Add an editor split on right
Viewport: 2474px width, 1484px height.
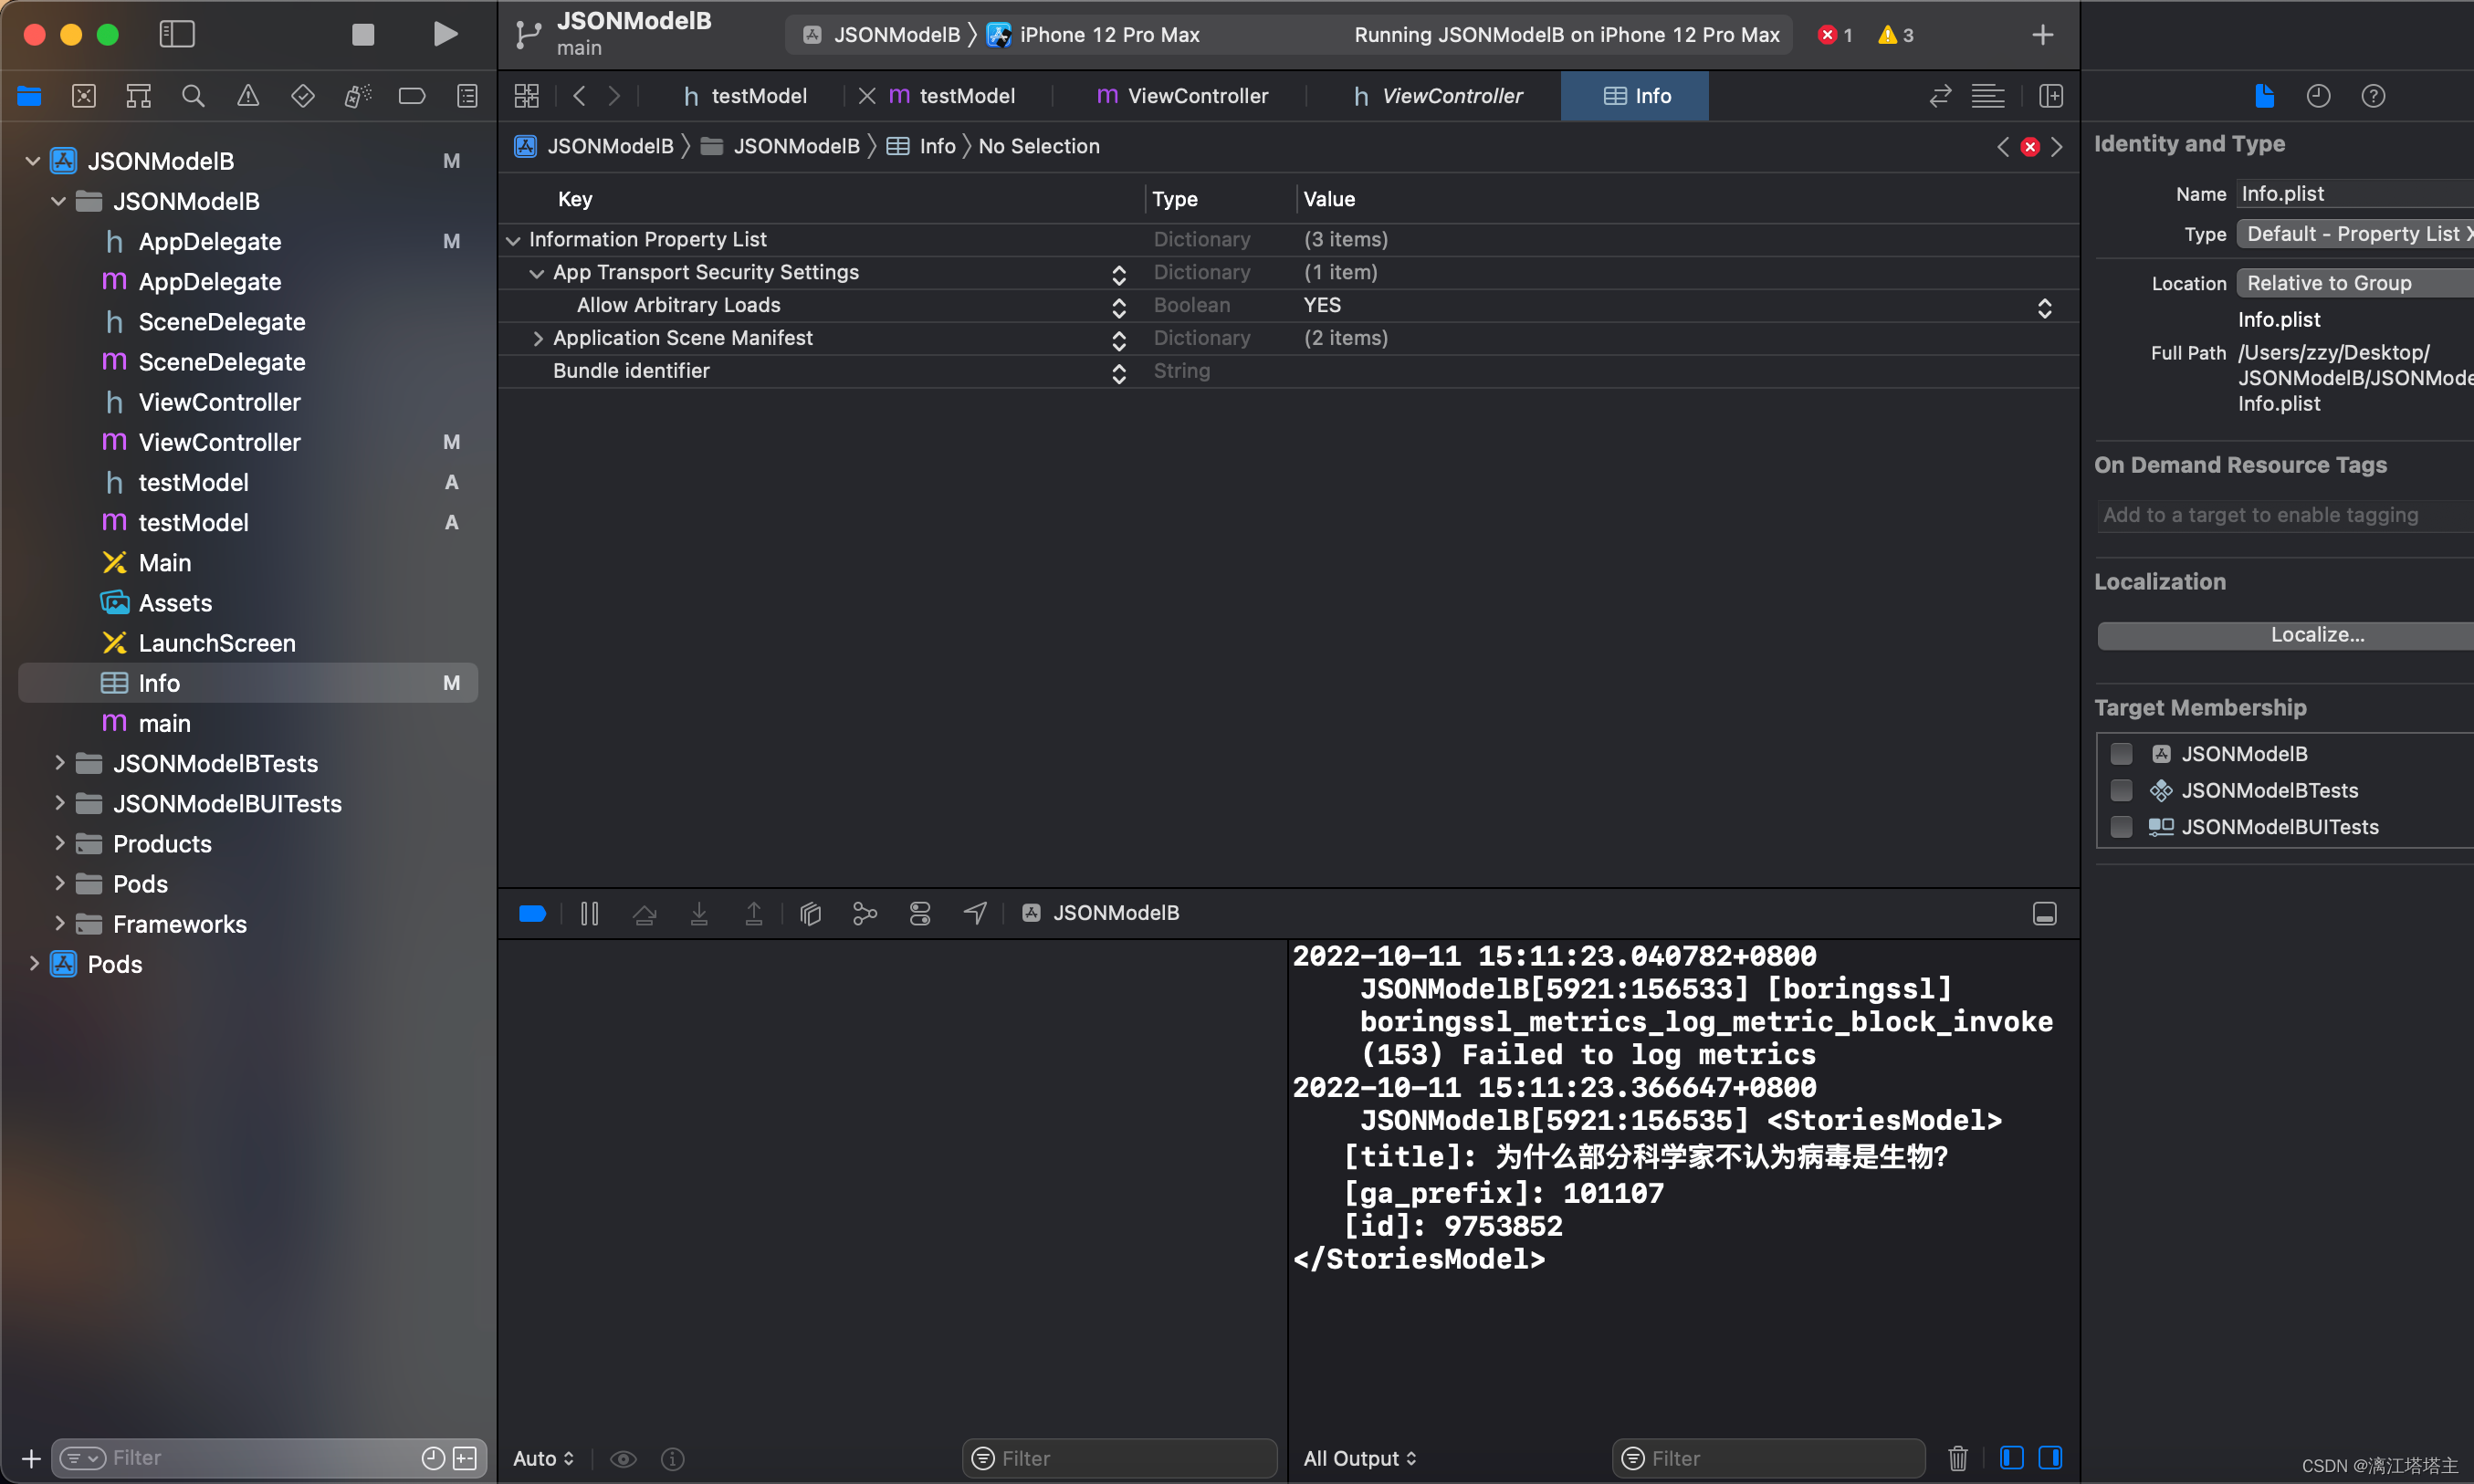click(2051, 96)
